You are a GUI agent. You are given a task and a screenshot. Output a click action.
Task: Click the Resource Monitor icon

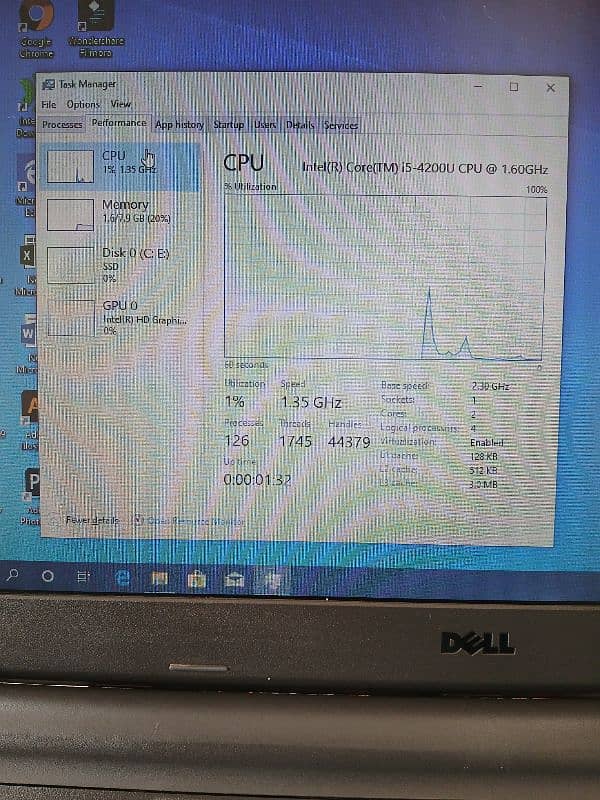click(x=137, y=520)
